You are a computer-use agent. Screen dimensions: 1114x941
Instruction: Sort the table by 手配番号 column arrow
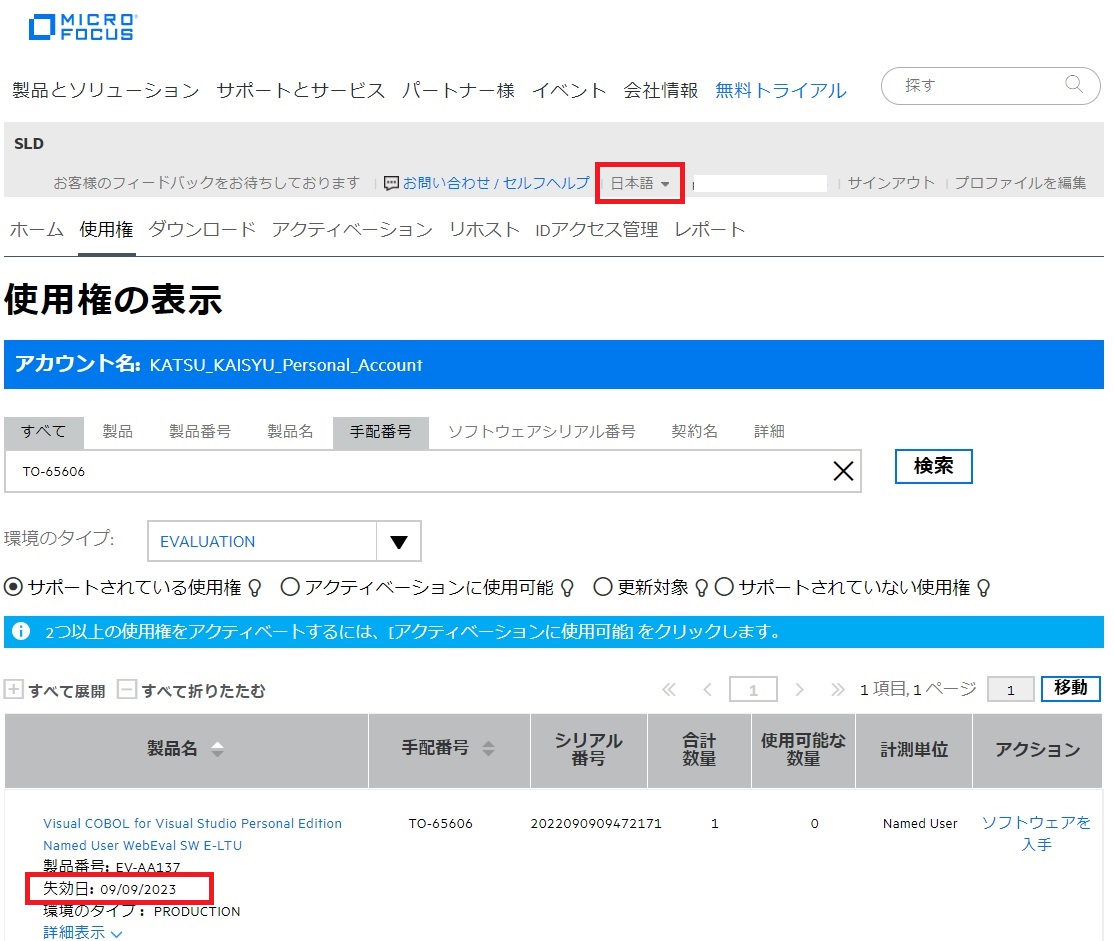pyautogui.click(x=488, y=748)
